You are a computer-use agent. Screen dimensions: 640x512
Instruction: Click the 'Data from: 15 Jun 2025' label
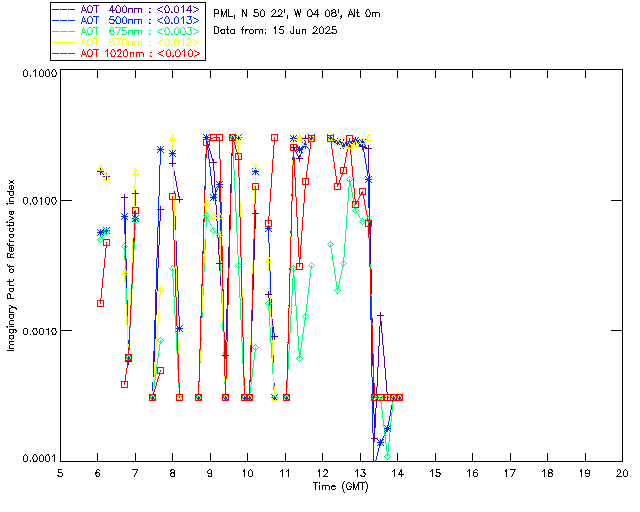276,30
